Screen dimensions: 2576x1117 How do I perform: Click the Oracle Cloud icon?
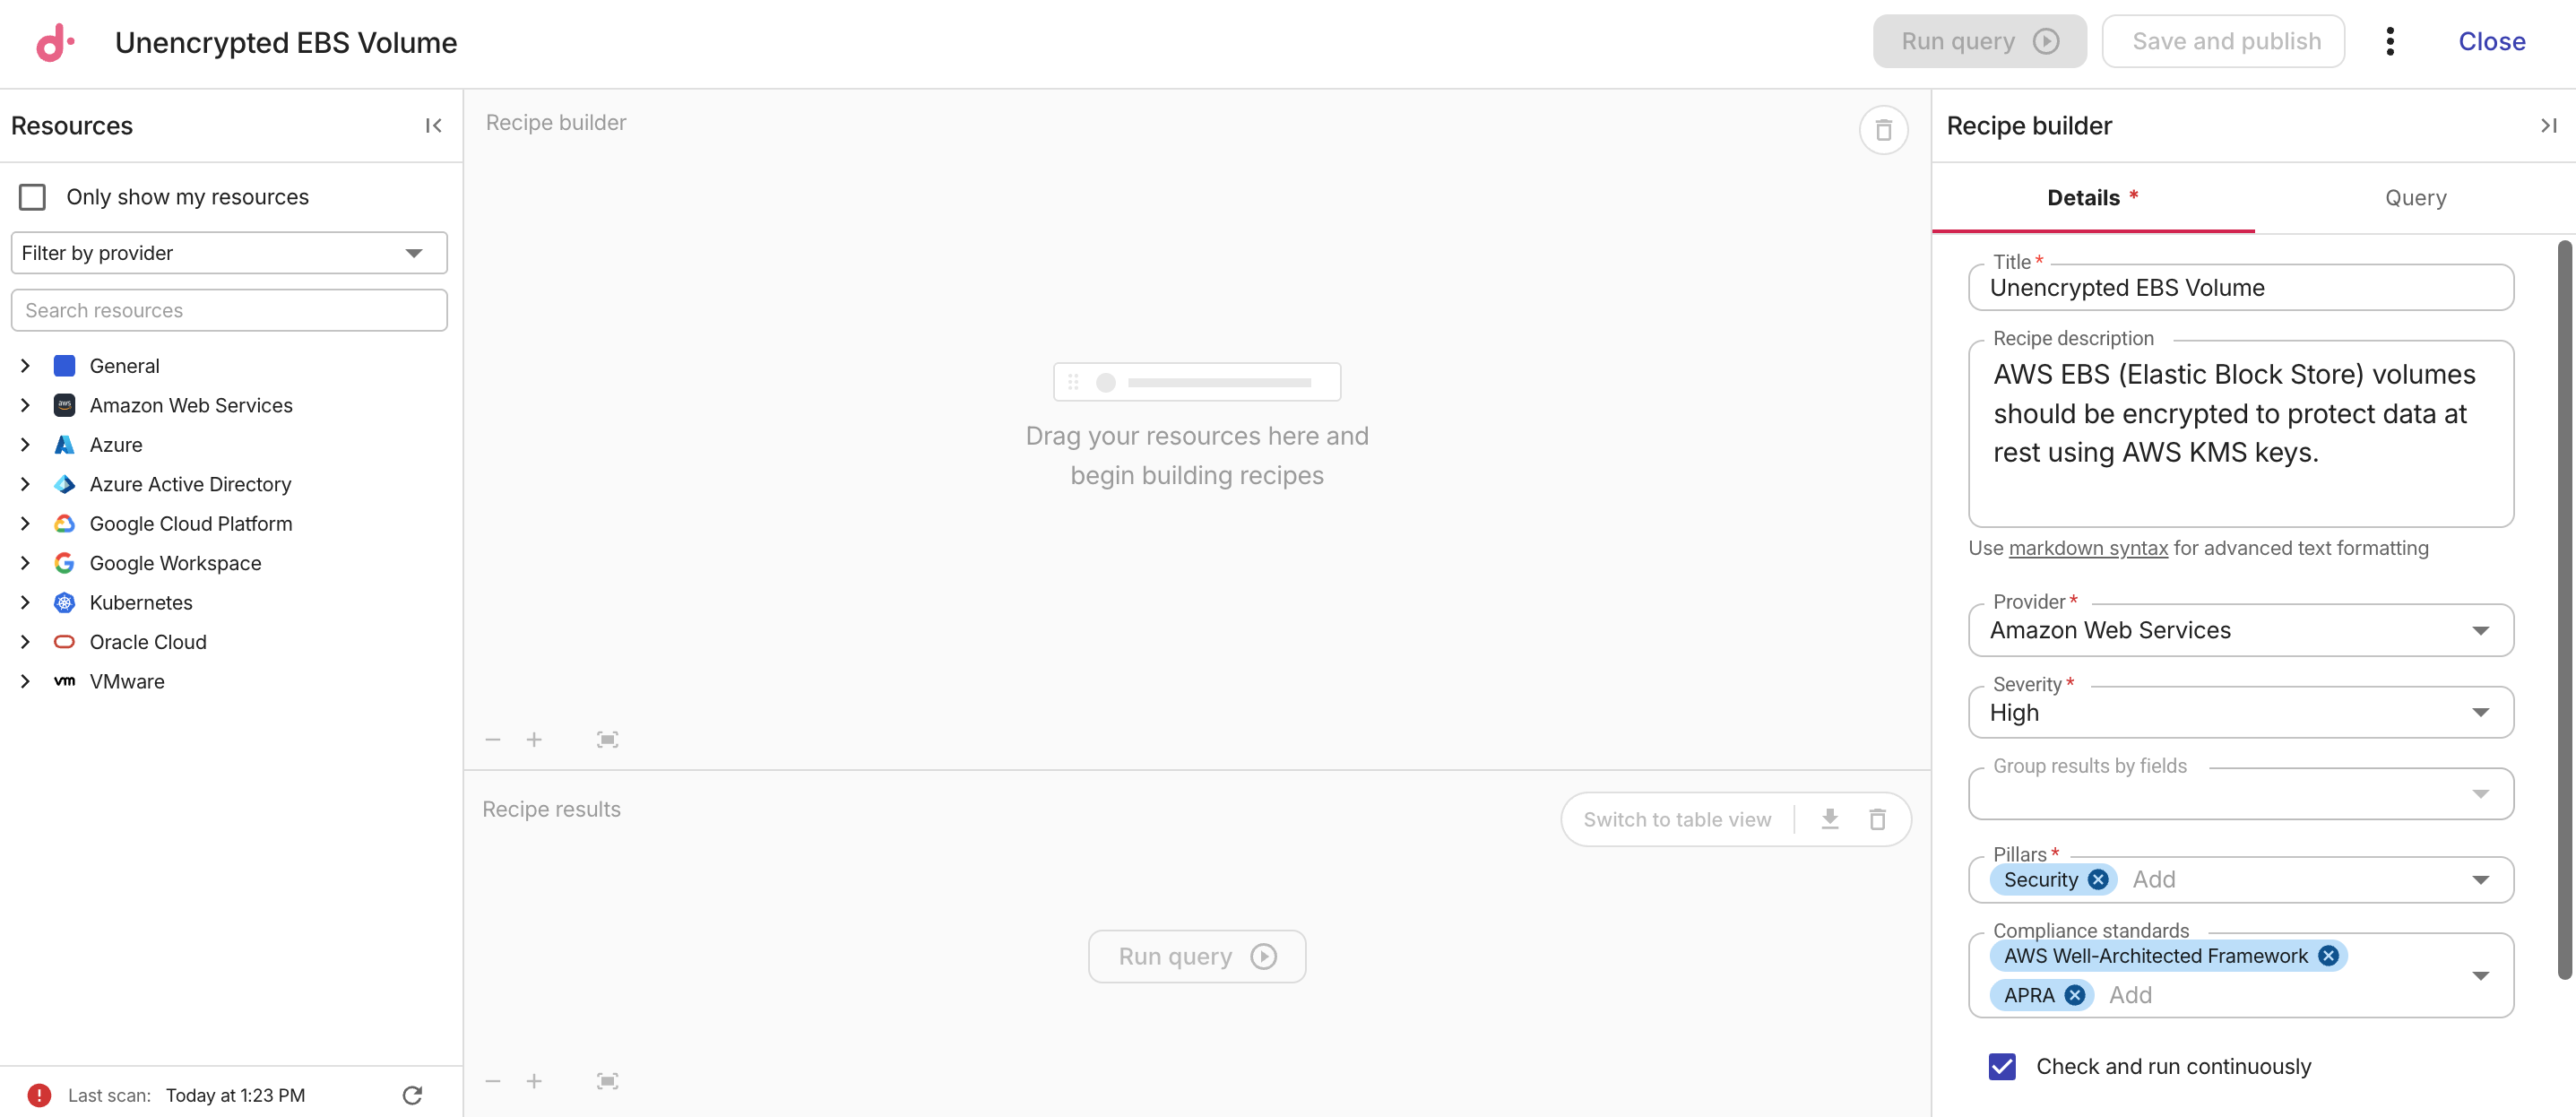64,642
